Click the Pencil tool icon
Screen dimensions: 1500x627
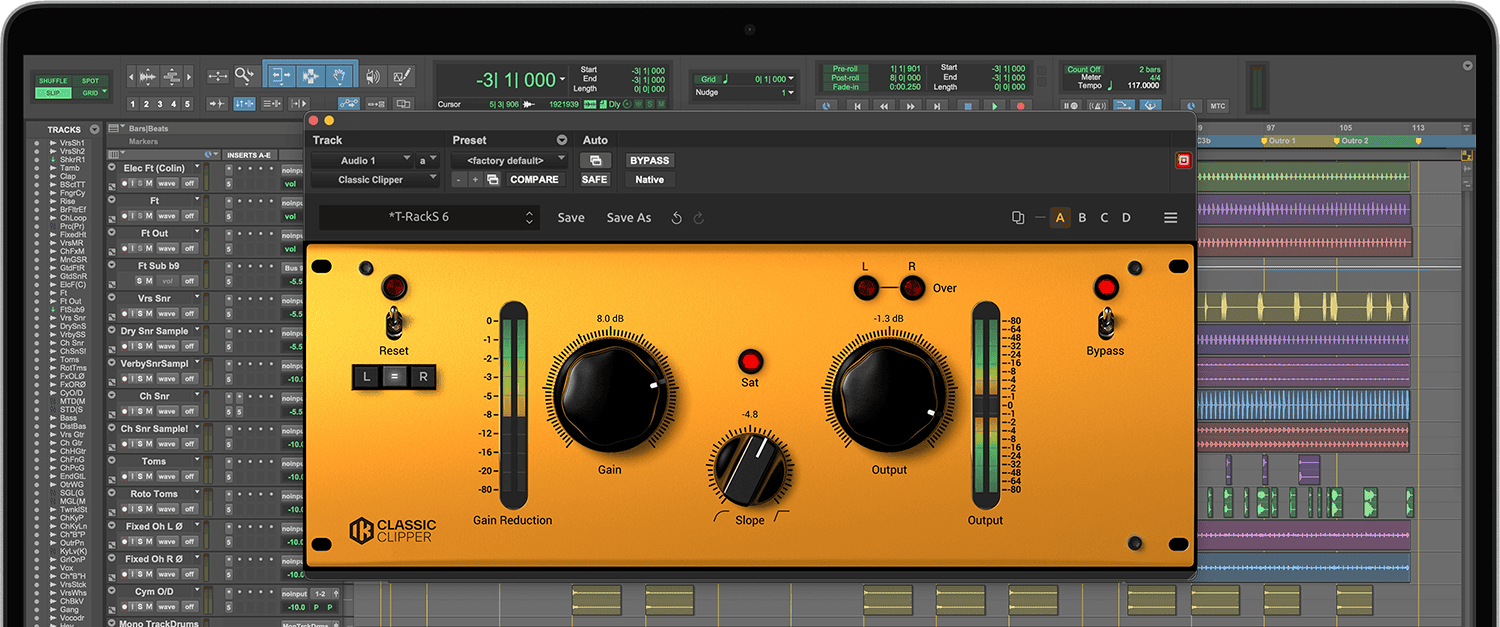coord(402,76)
